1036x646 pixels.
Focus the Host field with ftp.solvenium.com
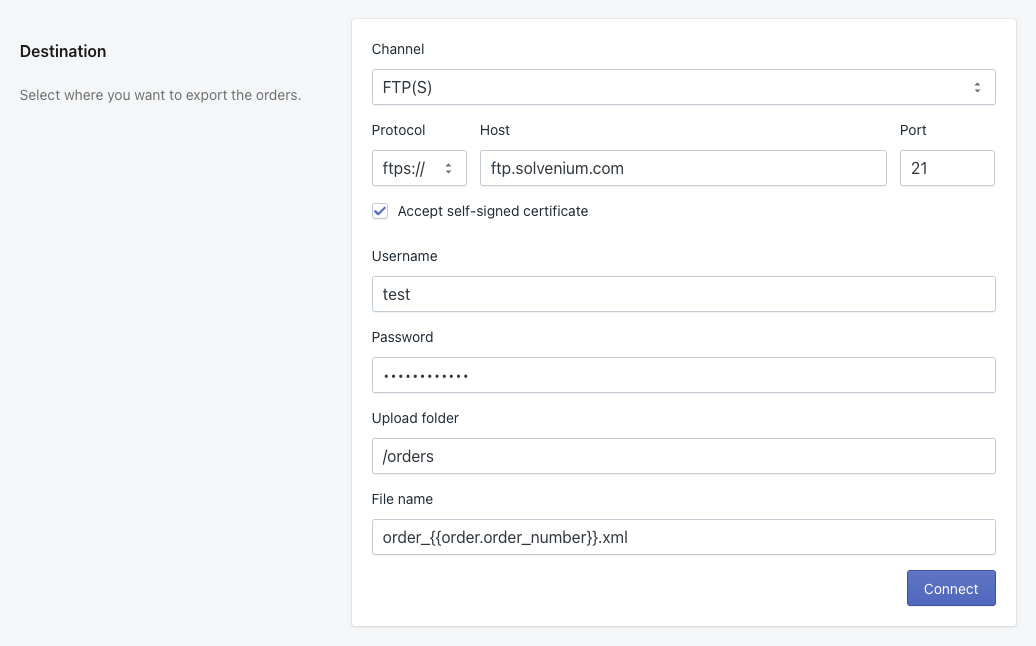click(x=683, y=168)
